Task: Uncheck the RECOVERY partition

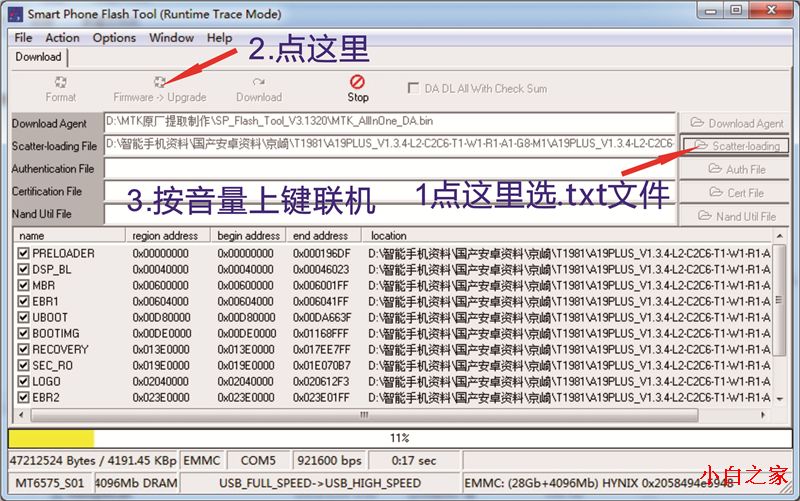Action: click(23, 349)
